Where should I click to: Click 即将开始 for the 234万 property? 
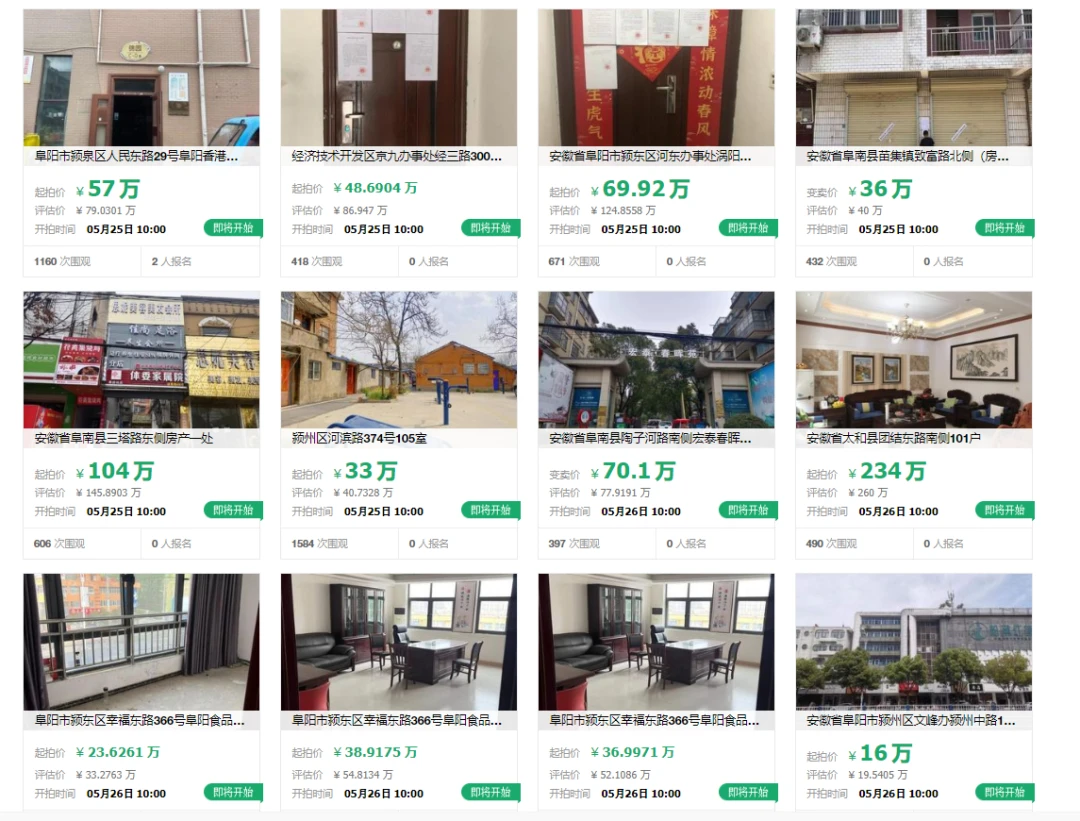(1005, 510)
